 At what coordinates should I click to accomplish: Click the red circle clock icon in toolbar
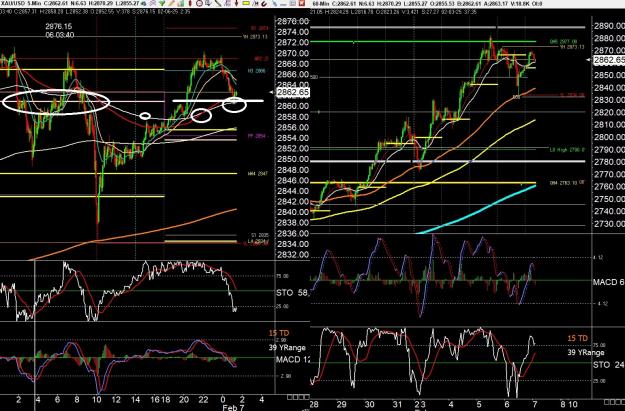coord(199,3)
